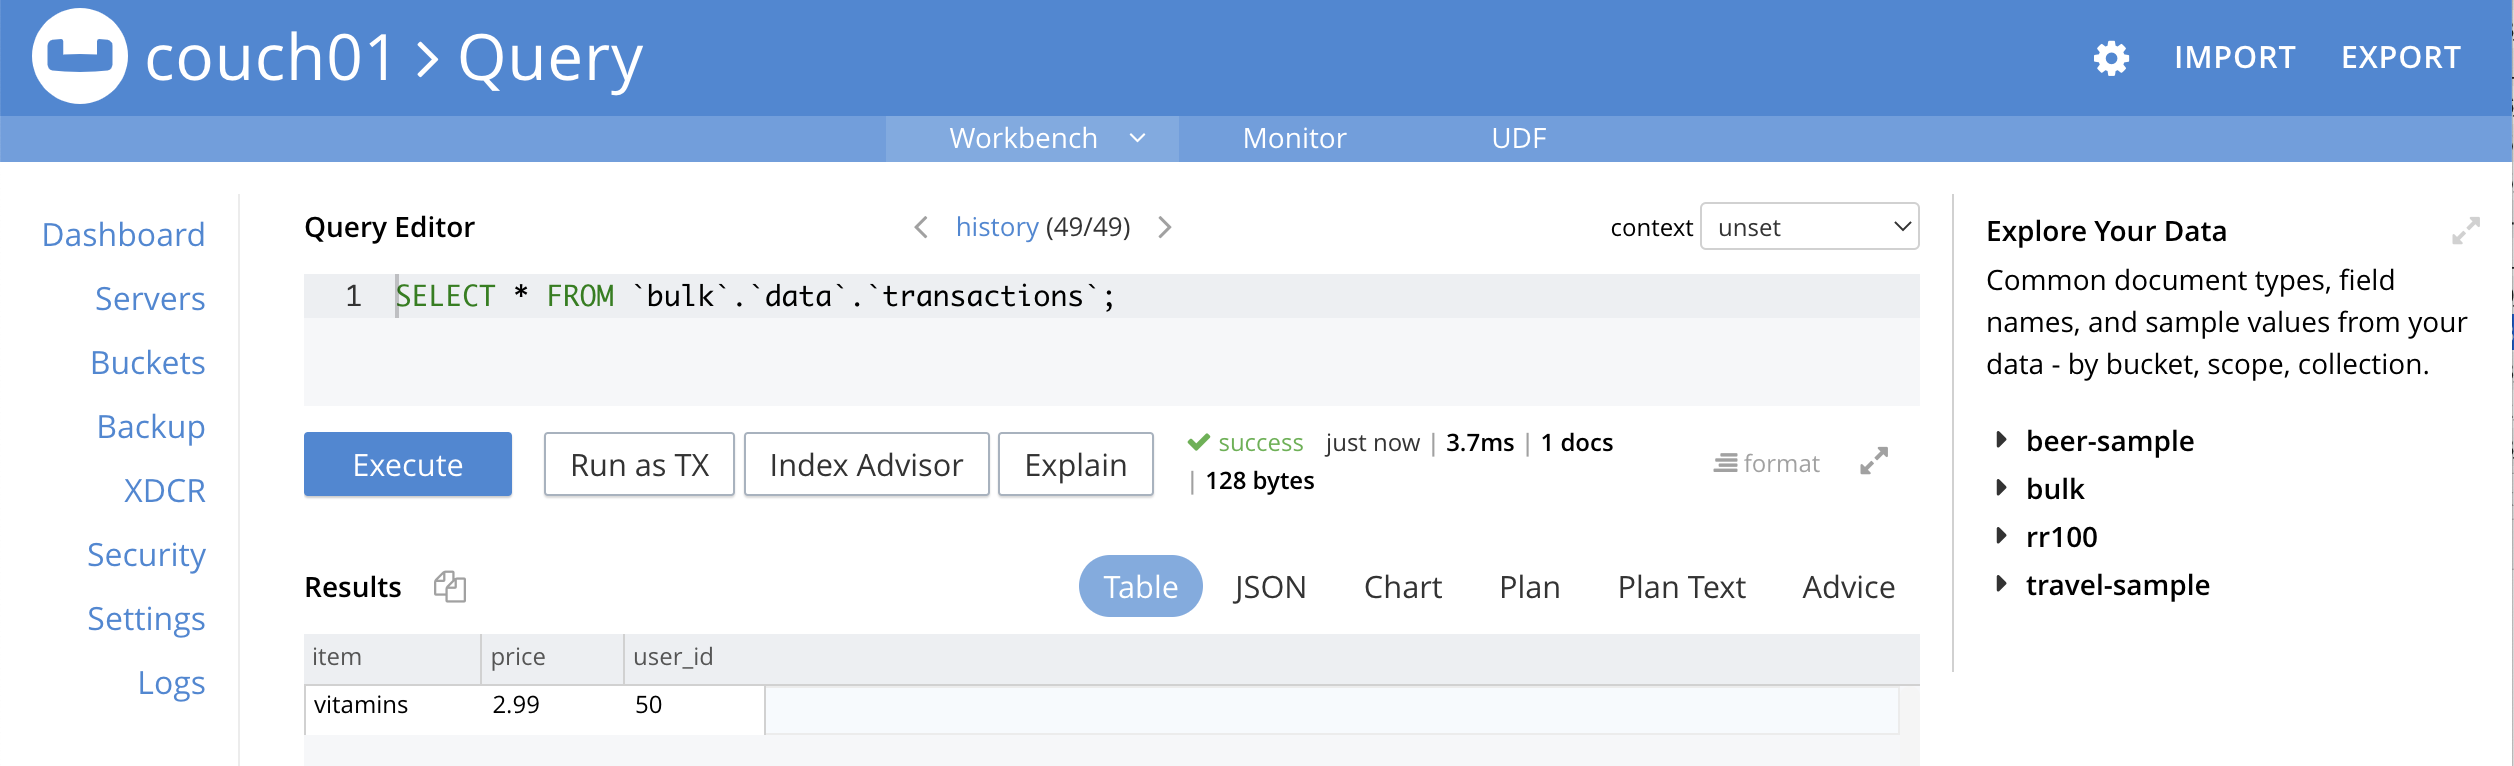The width and height of the screenshot is (2514, 766).
Task: Expand the Explore Your Data panel
Action: pos(2465,231)
